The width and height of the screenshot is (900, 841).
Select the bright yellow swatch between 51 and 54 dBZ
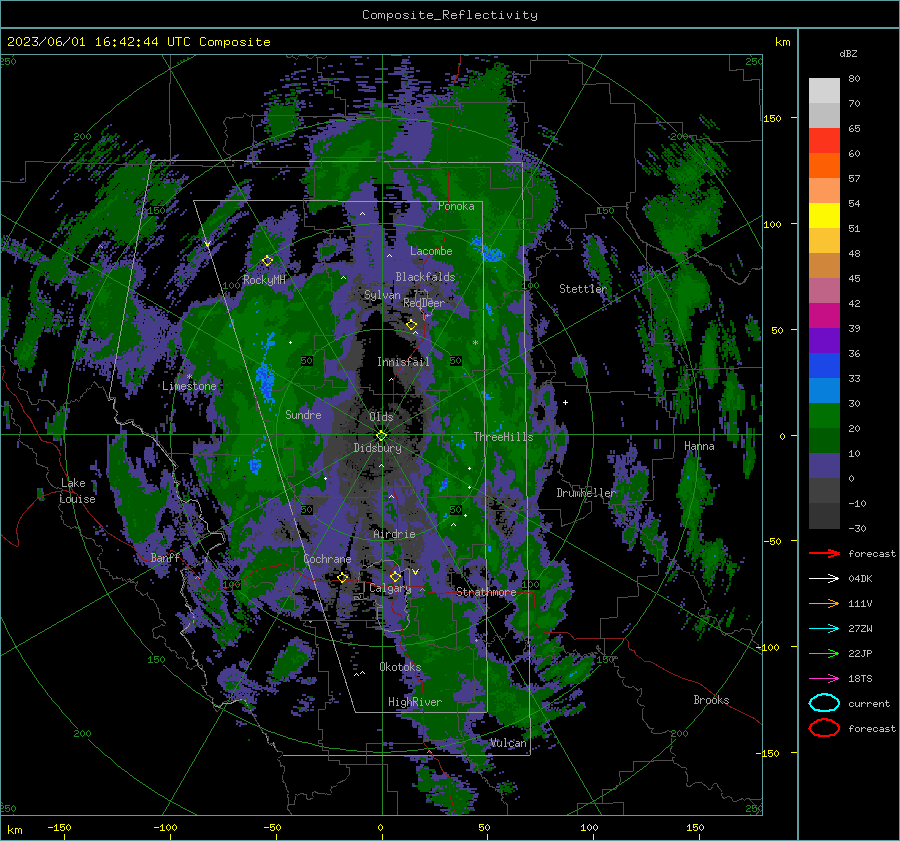(824, 215)
